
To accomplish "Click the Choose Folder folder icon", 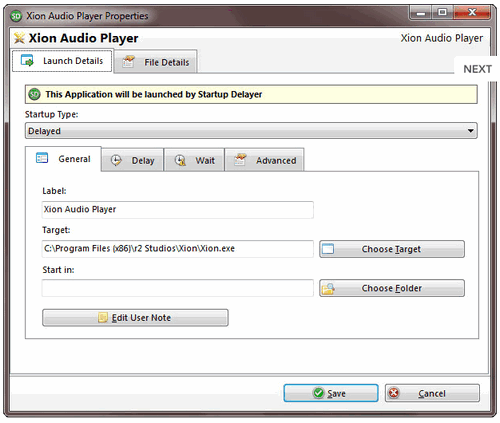I will (328, 288).
